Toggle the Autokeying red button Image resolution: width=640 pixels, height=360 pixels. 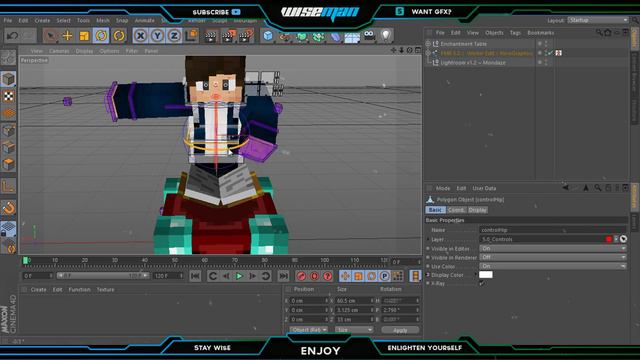pyautogui.click(x=314, y=276)
